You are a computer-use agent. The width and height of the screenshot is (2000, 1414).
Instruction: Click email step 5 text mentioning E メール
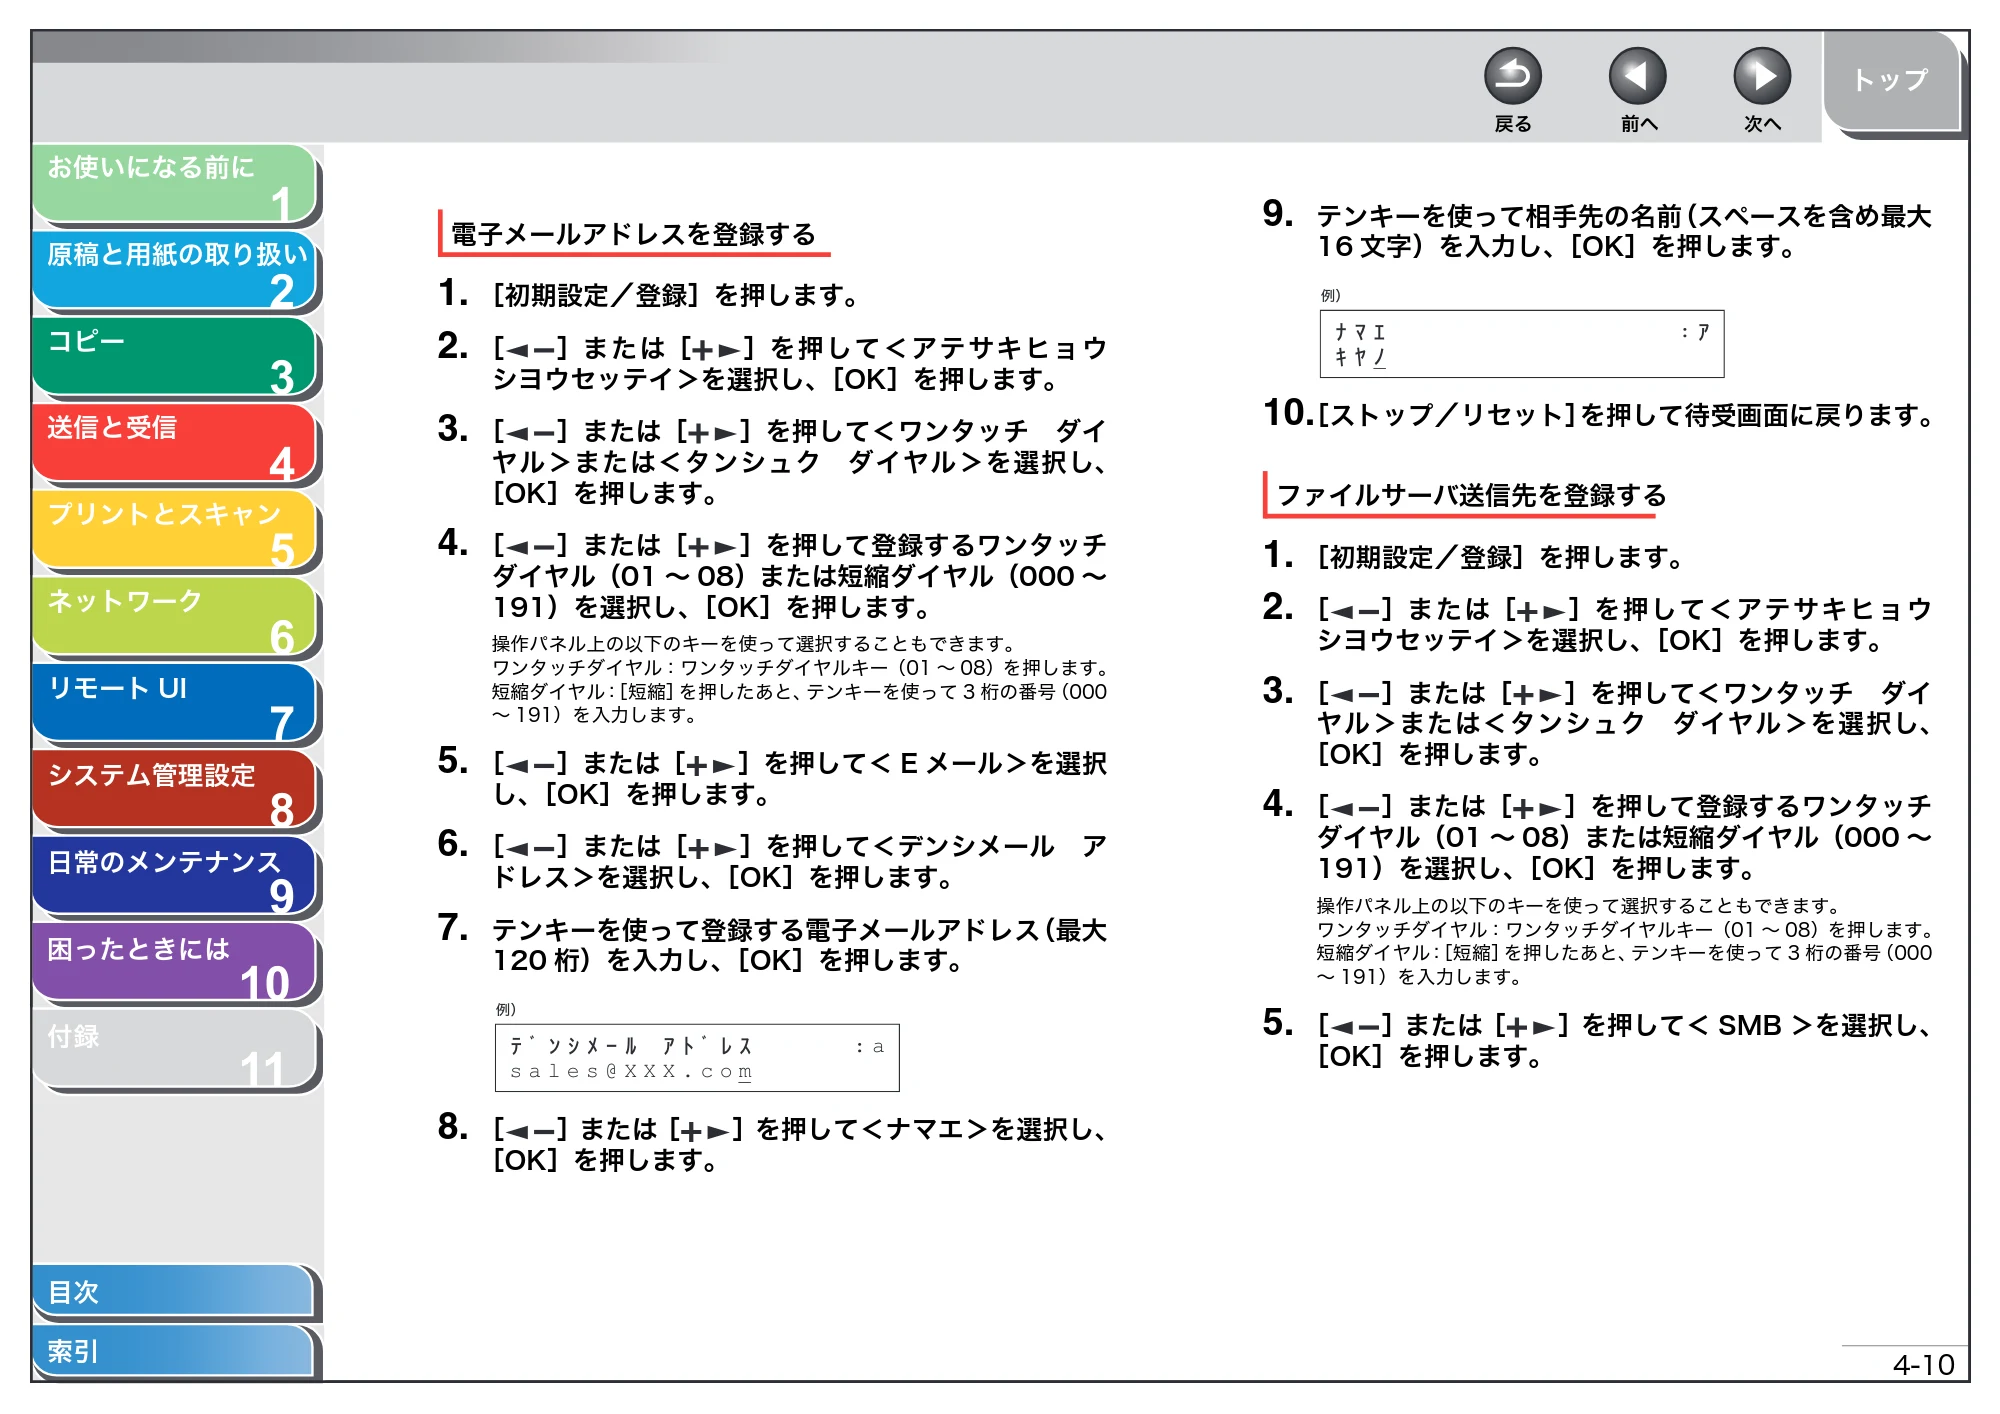point(800,778)
